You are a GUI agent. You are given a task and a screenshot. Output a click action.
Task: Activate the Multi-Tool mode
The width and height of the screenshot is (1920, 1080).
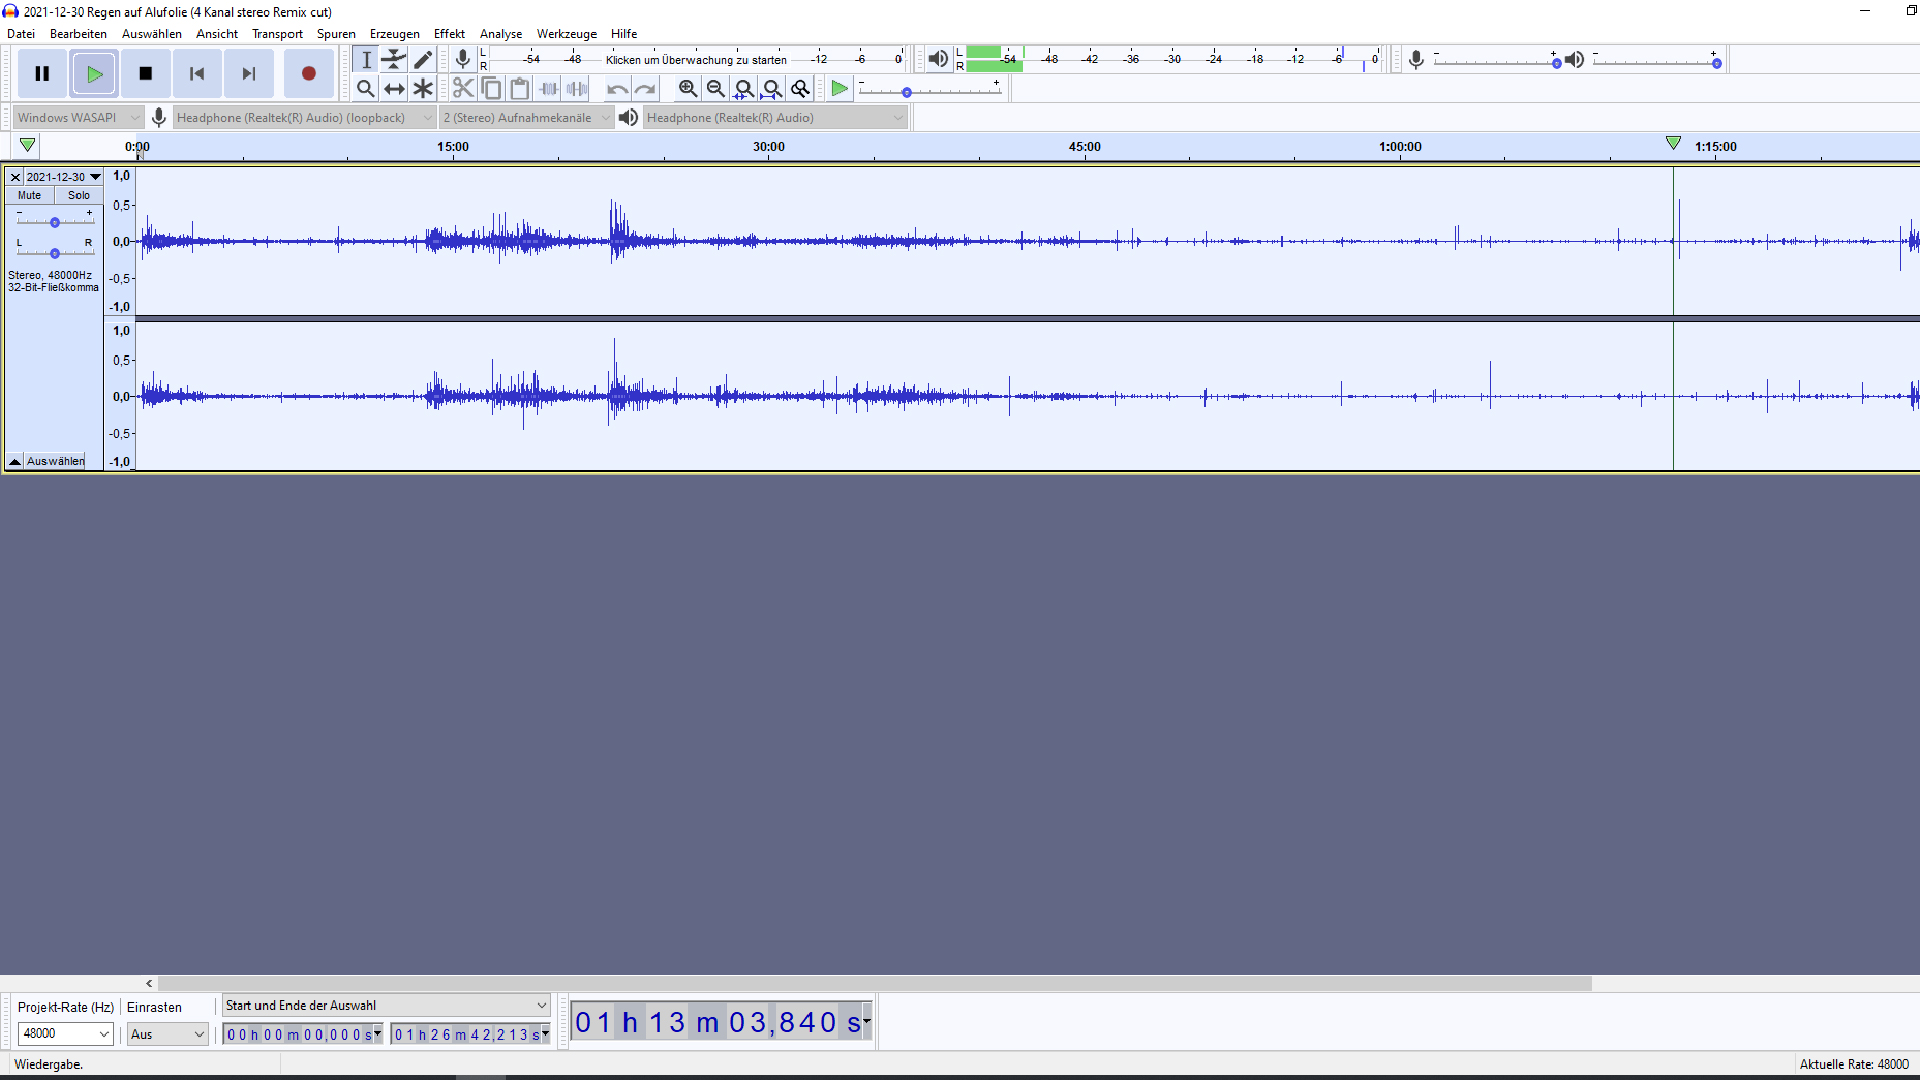coord(423,88)
